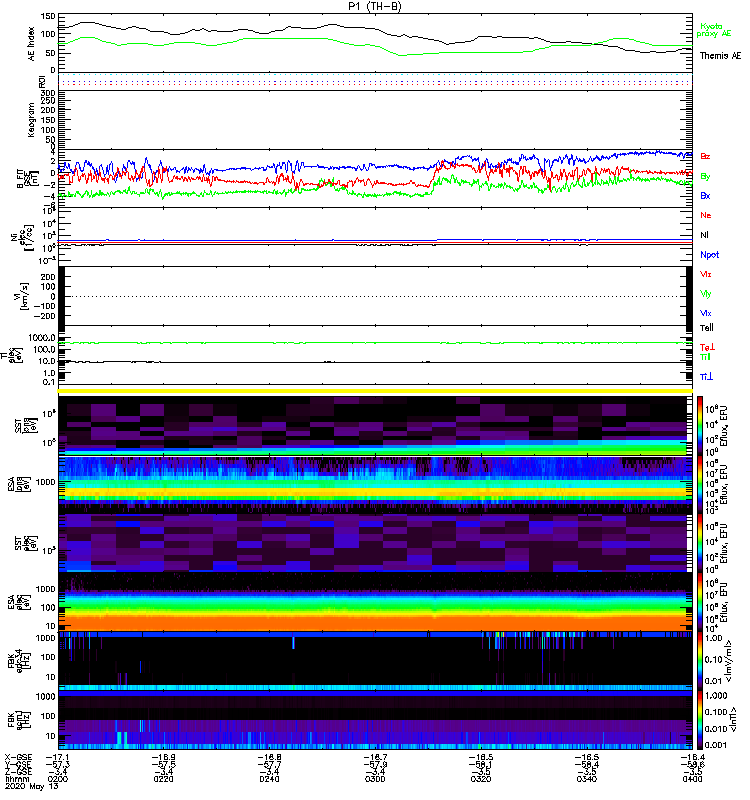Screen dimensions: 750x800
Task: Click the red Te⊥ legend label
Action: (707, 347)
